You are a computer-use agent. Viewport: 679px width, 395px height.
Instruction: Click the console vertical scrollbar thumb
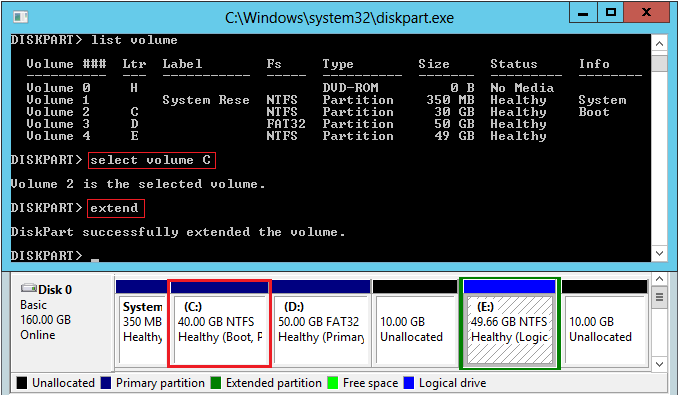[x=660, y=63]
